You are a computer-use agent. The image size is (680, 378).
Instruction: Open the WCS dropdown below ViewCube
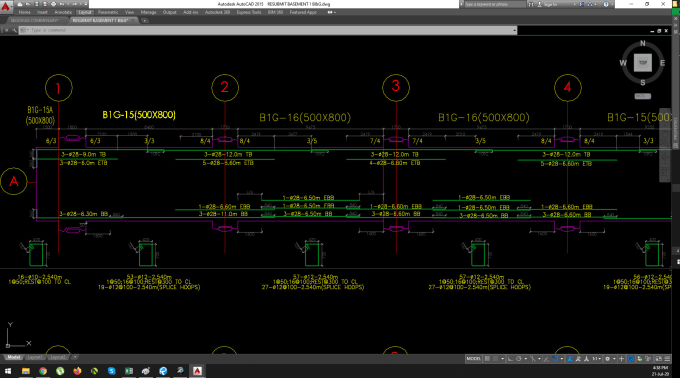[643, 96]
